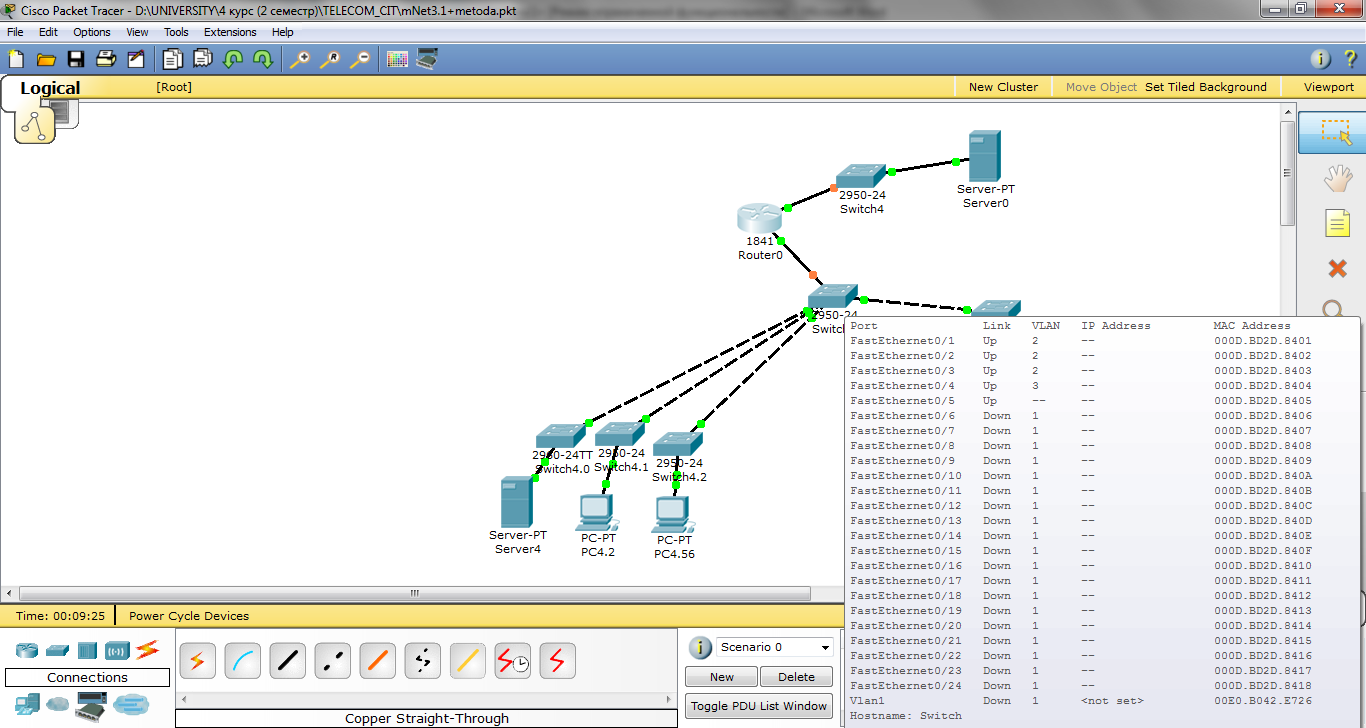Select Hubs device category

[87, 651]
